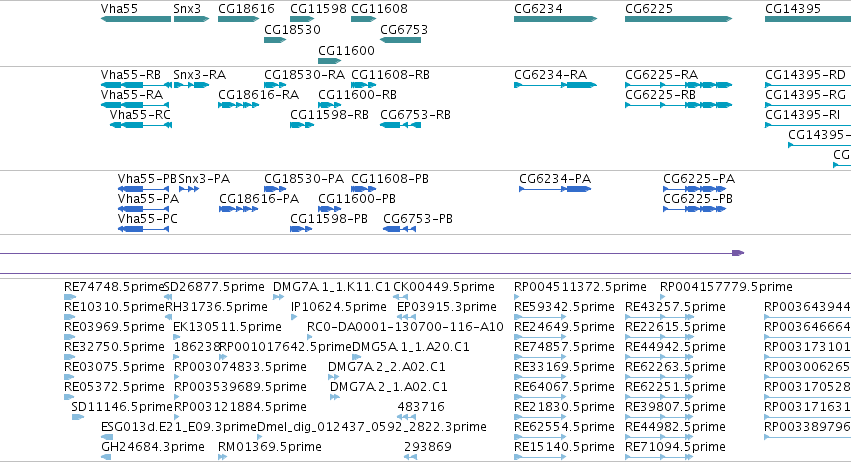Click the CG6225 gene label

(649, 9)
